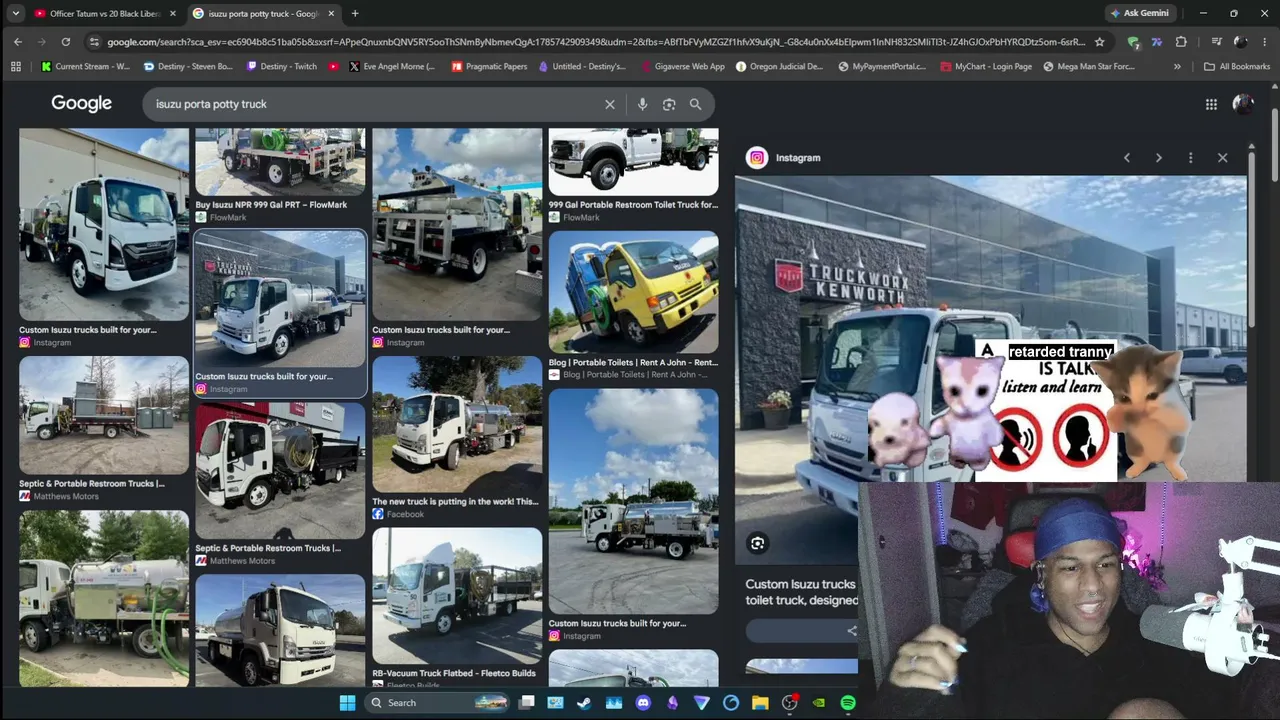
Task: Open the Eve Angel Morne X bookmark
Action: pos(393,67)
